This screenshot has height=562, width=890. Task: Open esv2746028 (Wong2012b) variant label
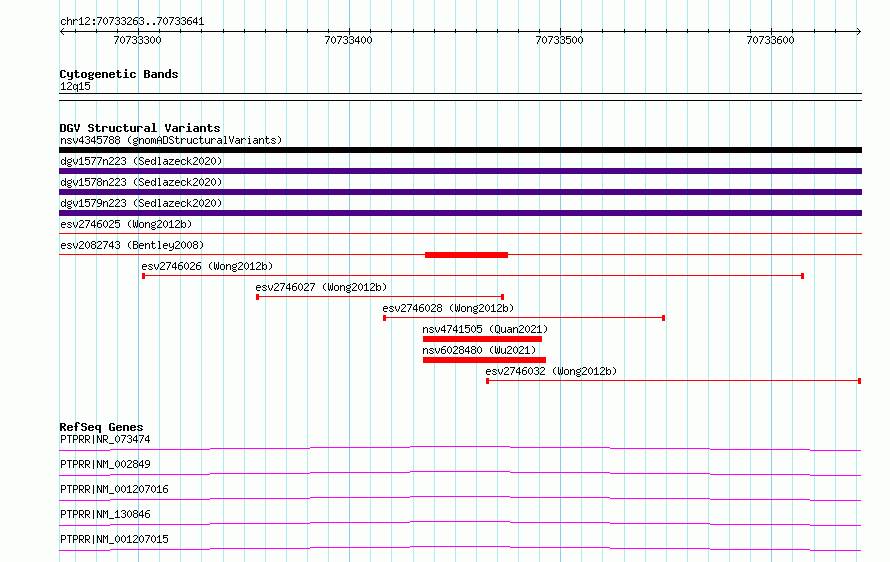[x=448, y=308]
